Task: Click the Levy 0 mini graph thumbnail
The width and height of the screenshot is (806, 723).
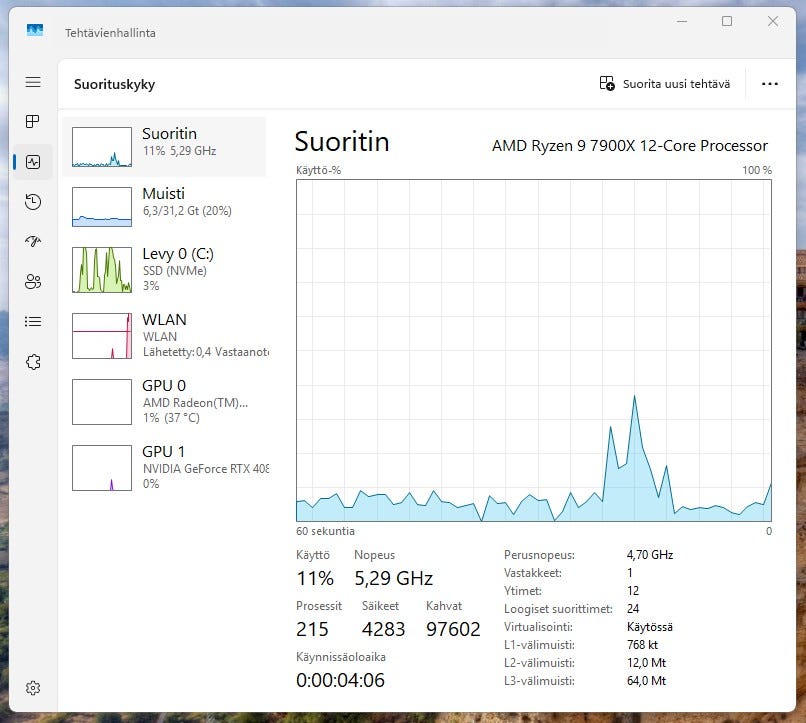Action: 102,270
